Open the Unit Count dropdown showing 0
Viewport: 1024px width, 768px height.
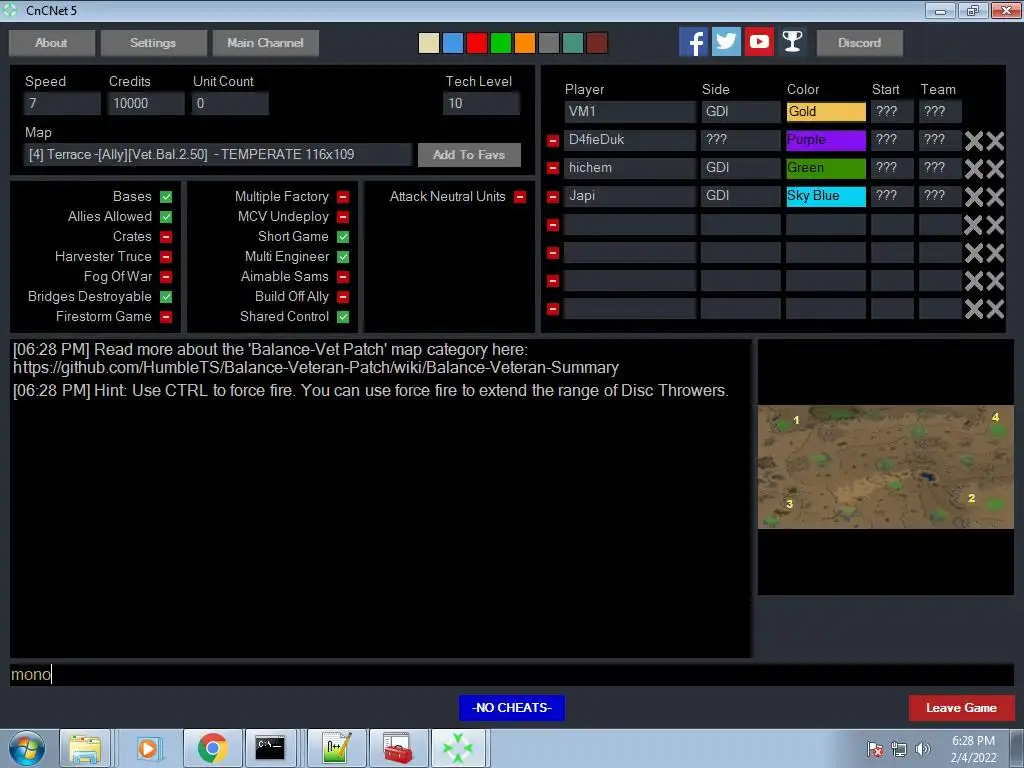point(230,103)
